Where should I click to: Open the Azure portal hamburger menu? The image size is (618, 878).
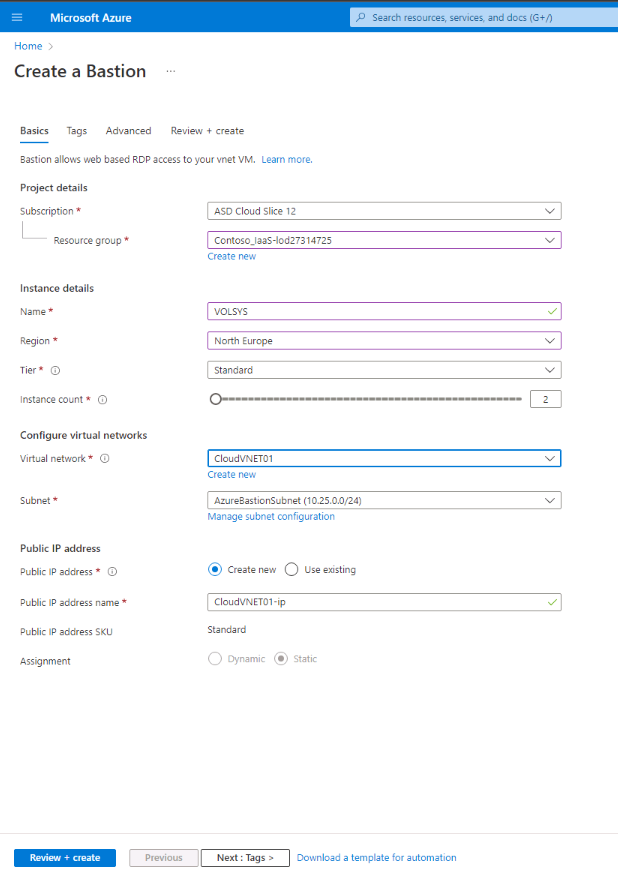pyautogui.click(x=16, y=17)
